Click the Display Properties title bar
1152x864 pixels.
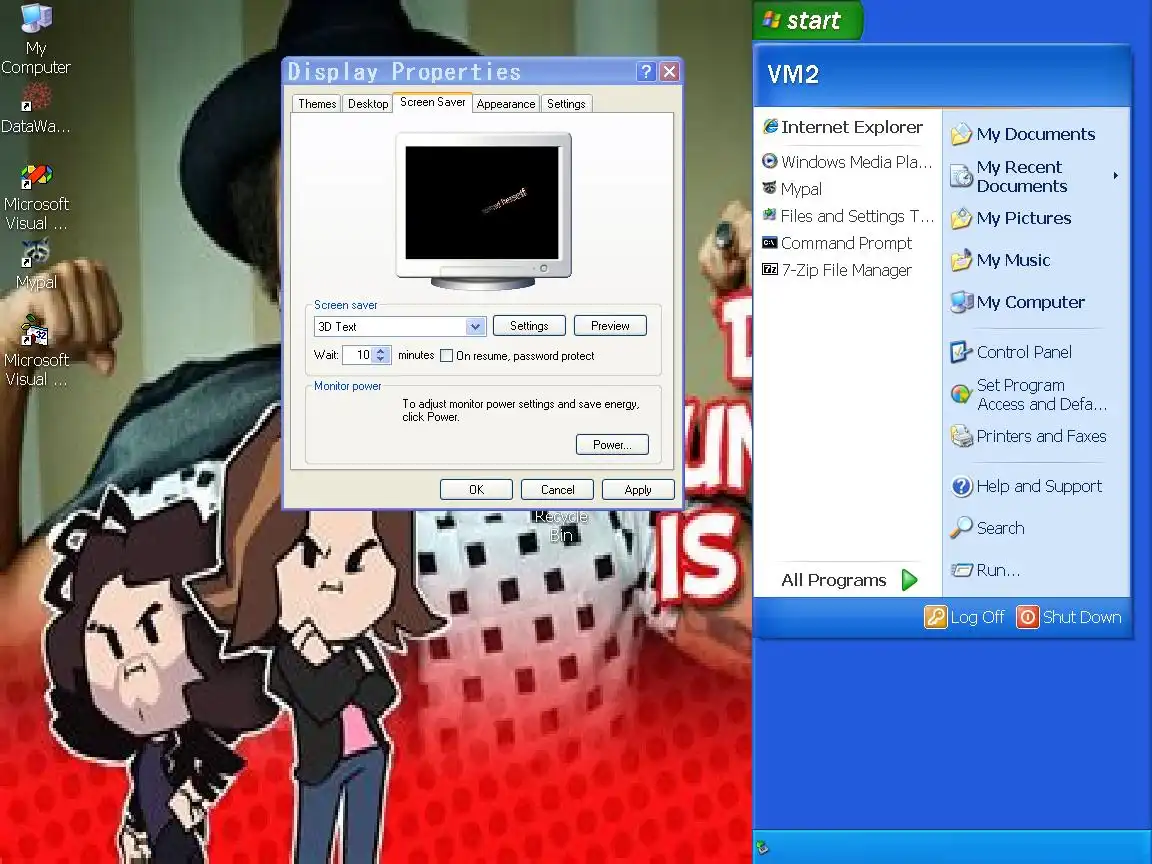[x=459, y=71]
